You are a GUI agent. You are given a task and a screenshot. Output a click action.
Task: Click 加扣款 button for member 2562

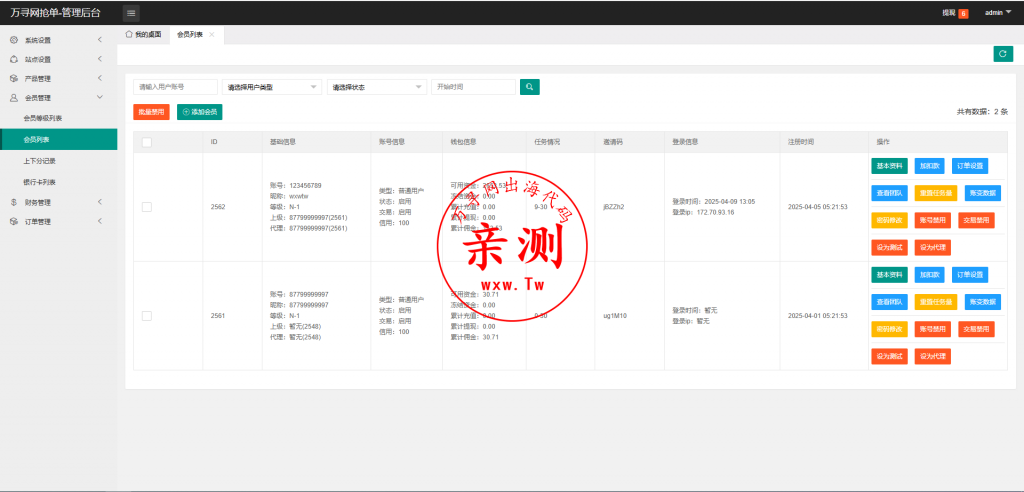pos(929,166)
